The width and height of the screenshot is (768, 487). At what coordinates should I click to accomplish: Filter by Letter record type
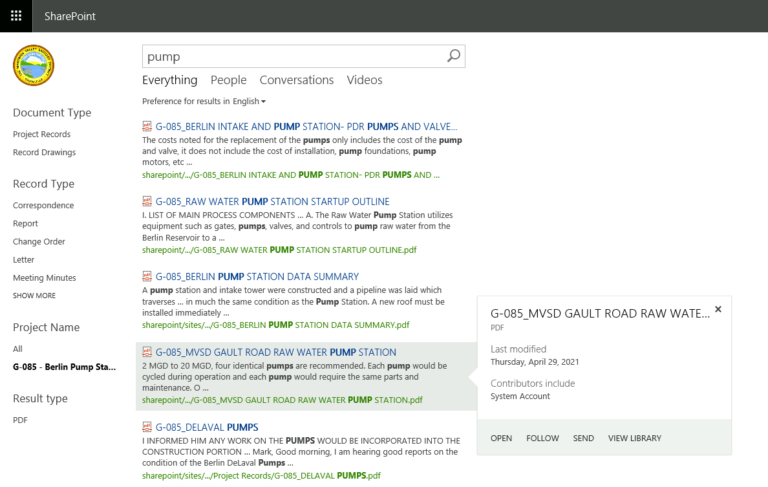click(24, 260)
